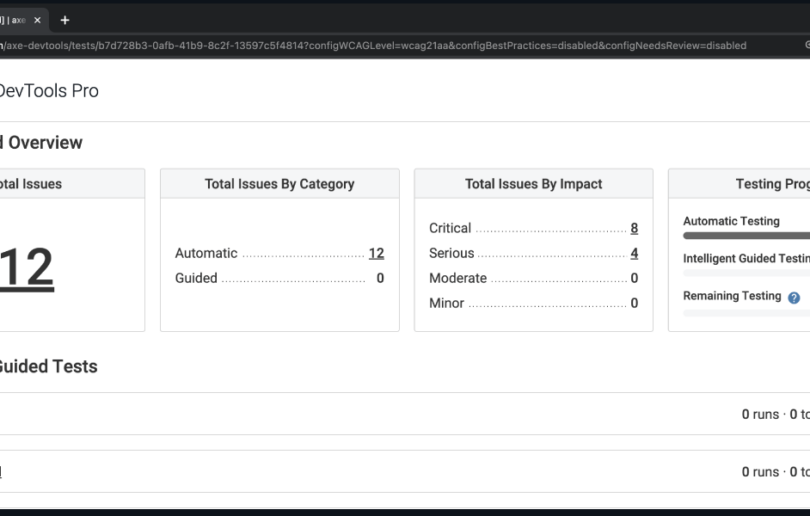Screen dimensions: 810x516
Task: Click the Moderate impact label
Action: (x=458, y=278)
